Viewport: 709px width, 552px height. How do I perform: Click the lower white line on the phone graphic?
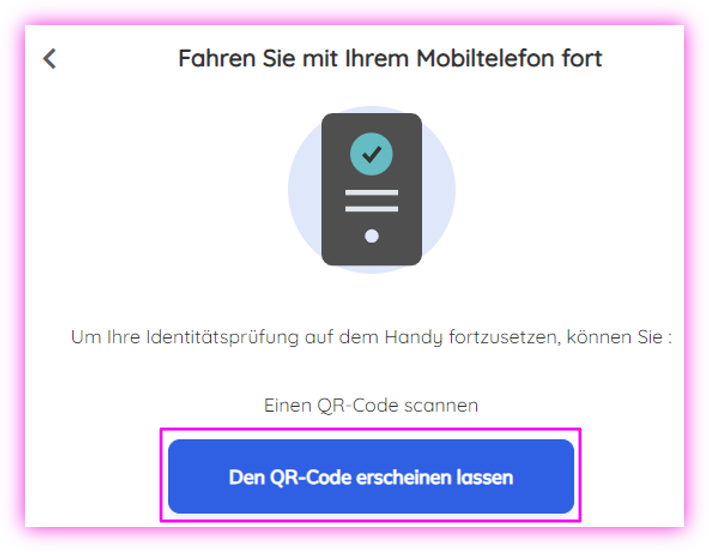click(372, 209)
